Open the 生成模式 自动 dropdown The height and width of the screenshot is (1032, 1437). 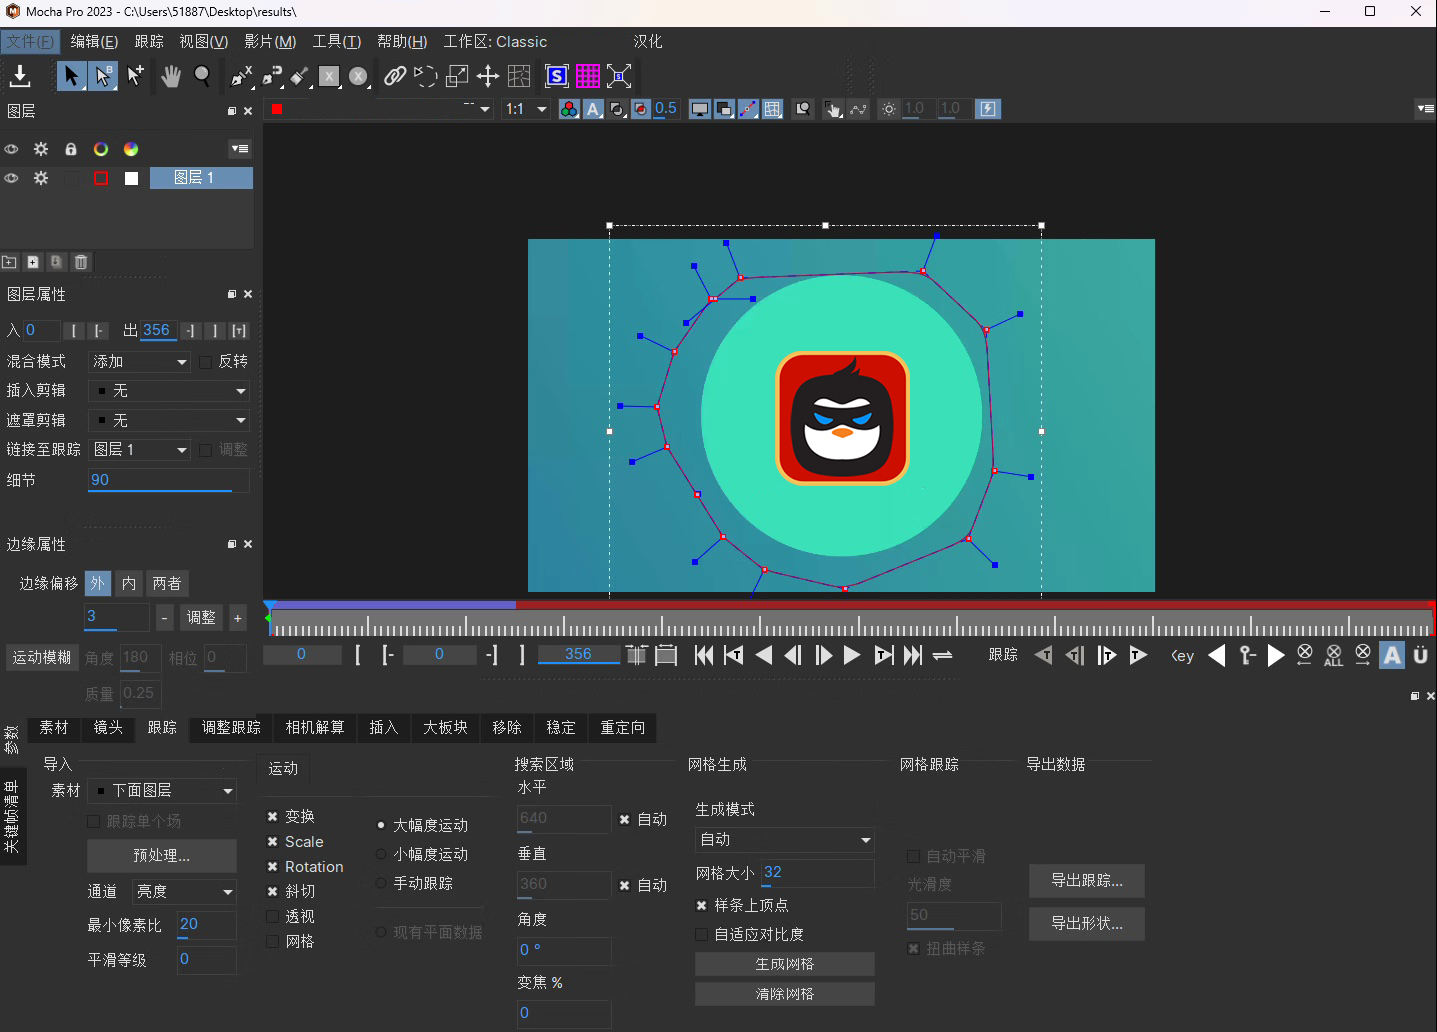pos(785,840)
